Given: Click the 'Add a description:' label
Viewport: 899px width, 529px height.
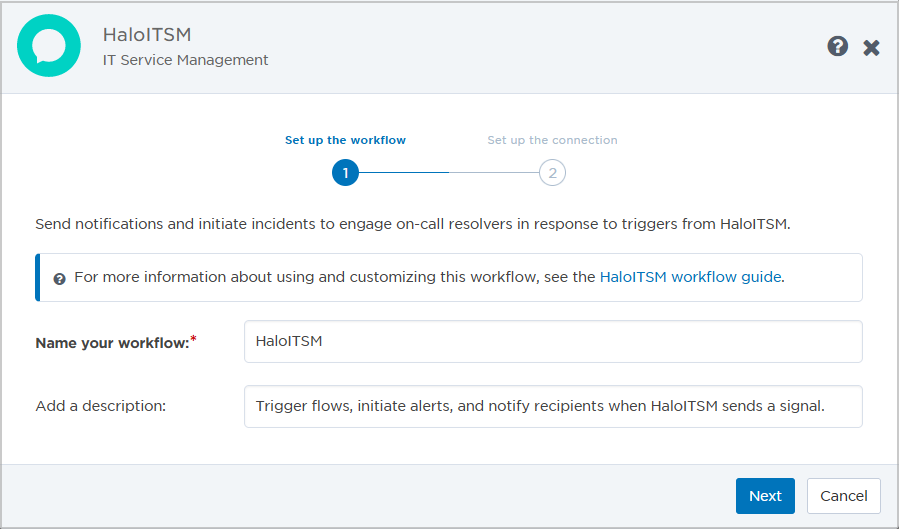Looking at the screenshot, I should click(100, 406).
